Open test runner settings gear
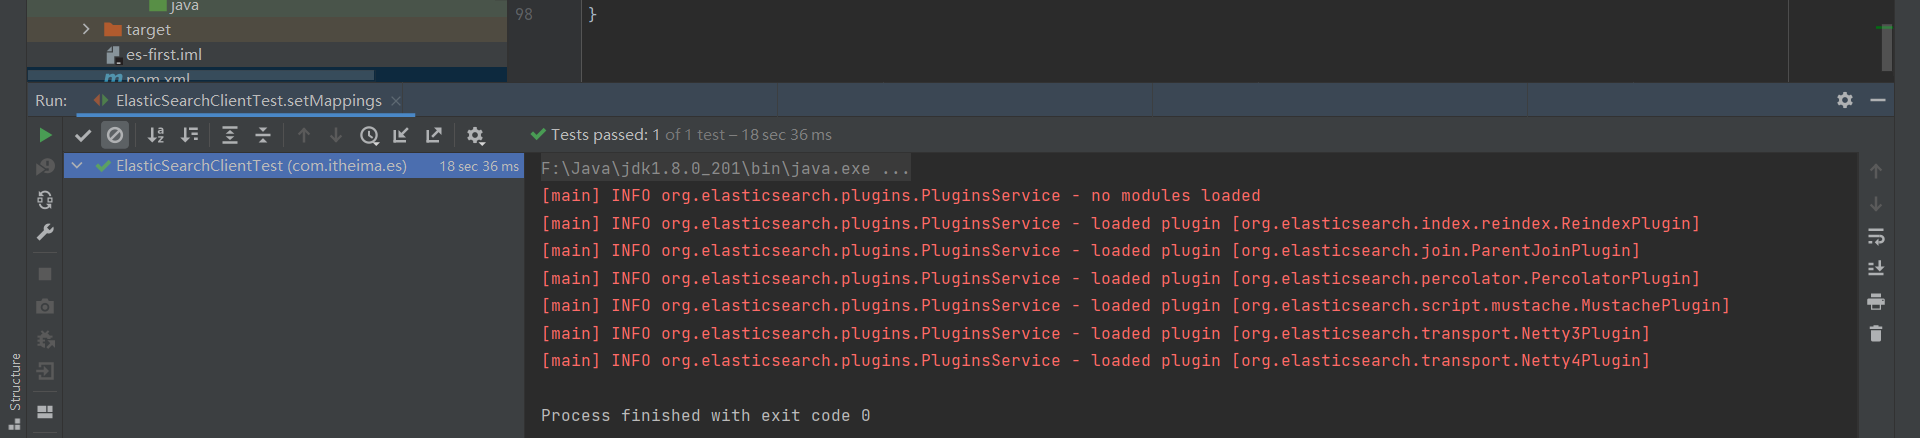 (475, 135)
